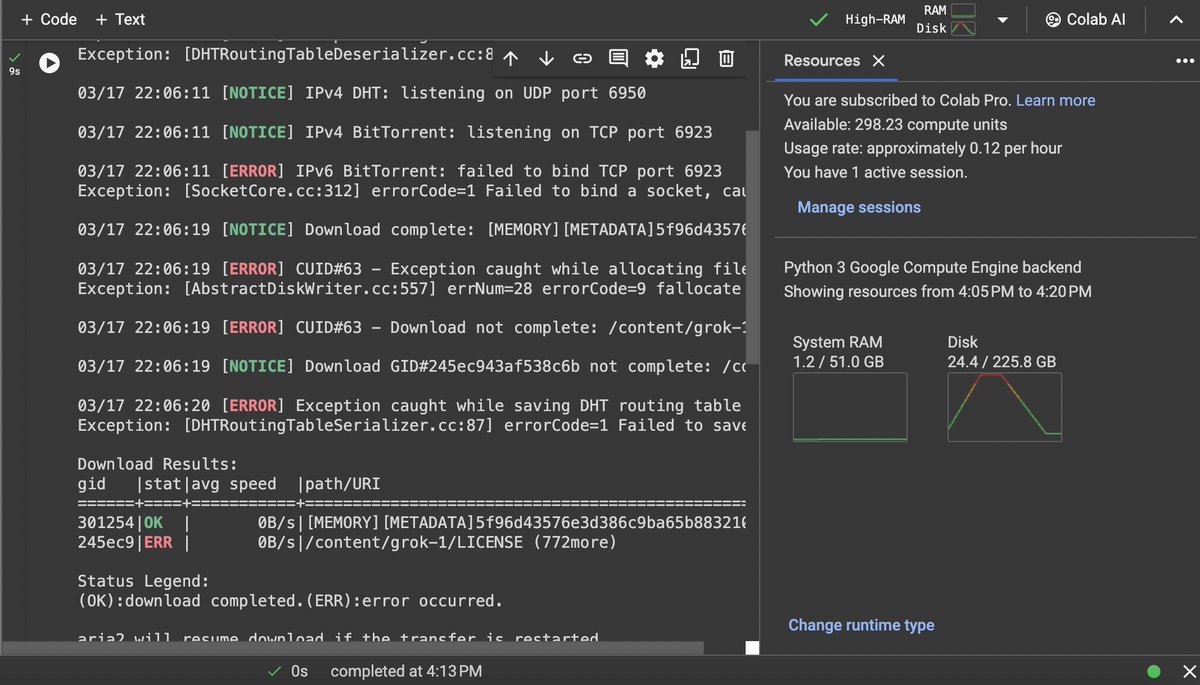Collapse header with chevron up icon

point(1175,20)
